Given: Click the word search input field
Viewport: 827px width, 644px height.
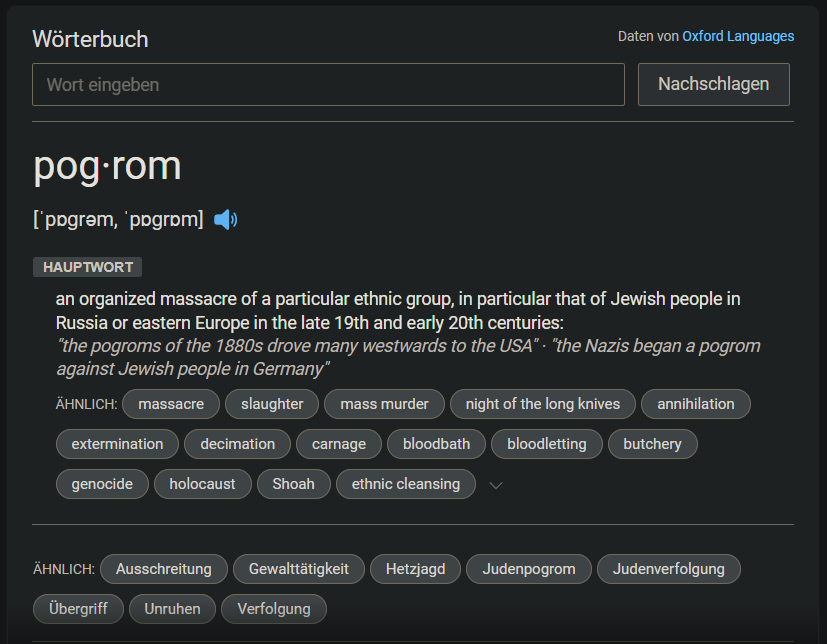Looking at the screenshot, I should [x=328, y=85].
